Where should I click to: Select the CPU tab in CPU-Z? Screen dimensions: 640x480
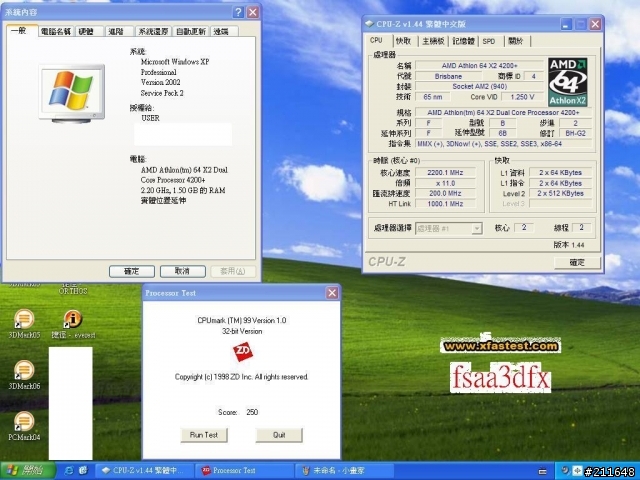coord(376,40)
